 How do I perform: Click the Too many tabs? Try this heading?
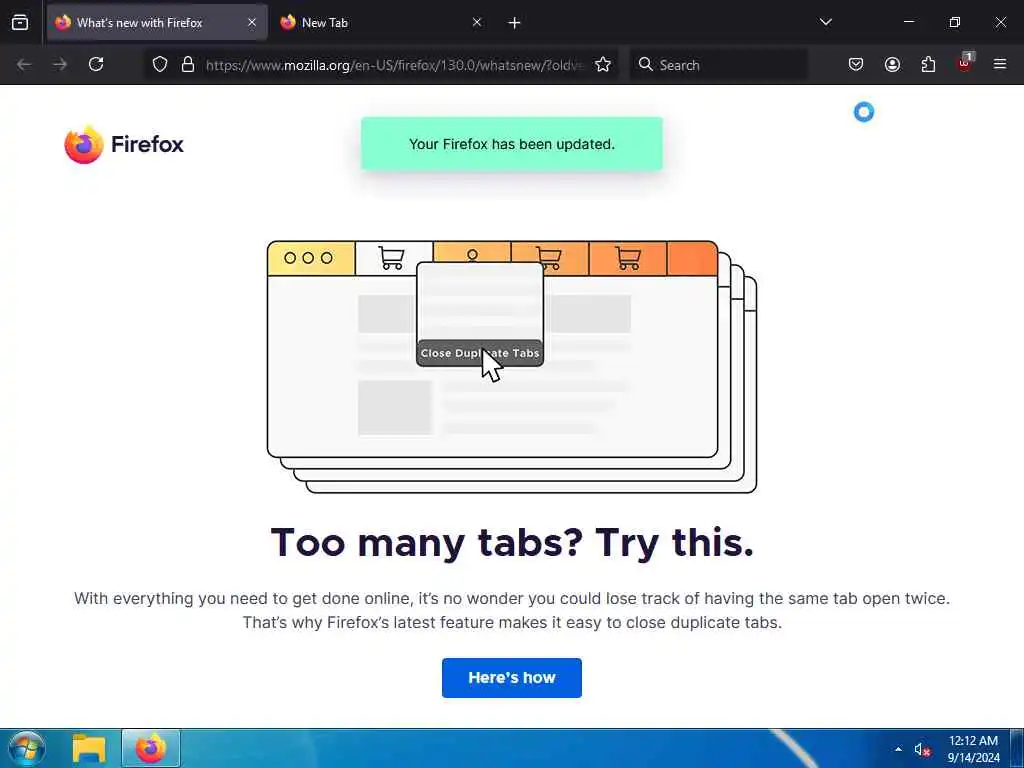pos(512,542)
